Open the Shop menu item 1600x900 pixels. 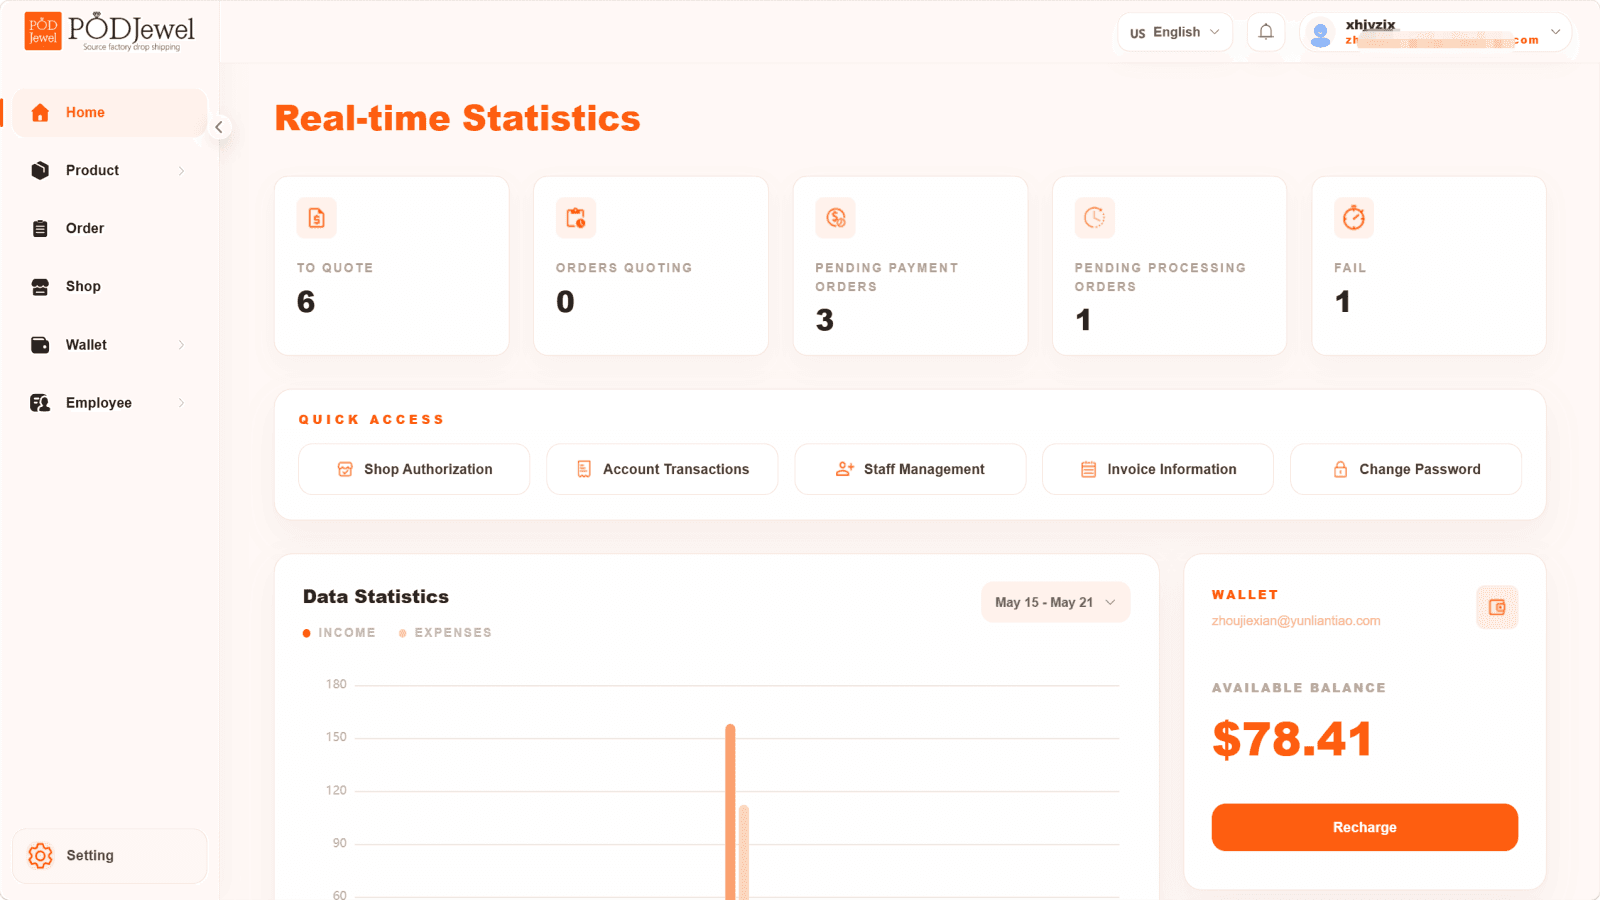tap(108, 286)
